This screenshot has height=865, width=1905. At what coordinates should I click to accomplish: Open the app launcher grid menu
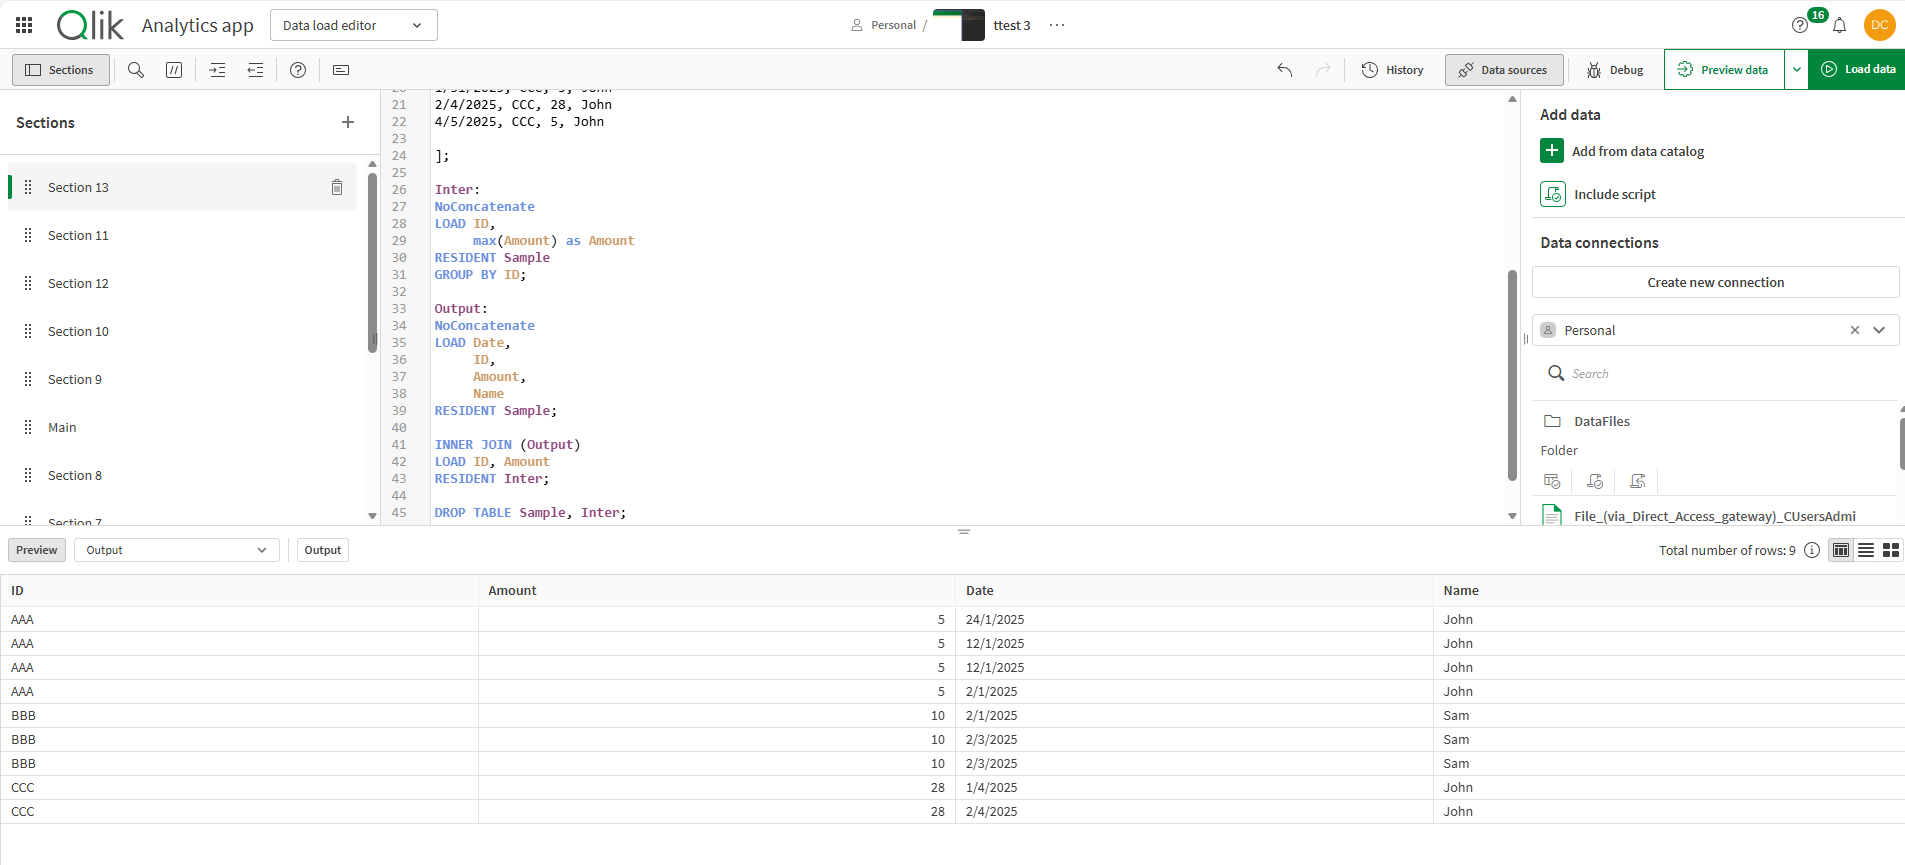click(x=24, y=25)
